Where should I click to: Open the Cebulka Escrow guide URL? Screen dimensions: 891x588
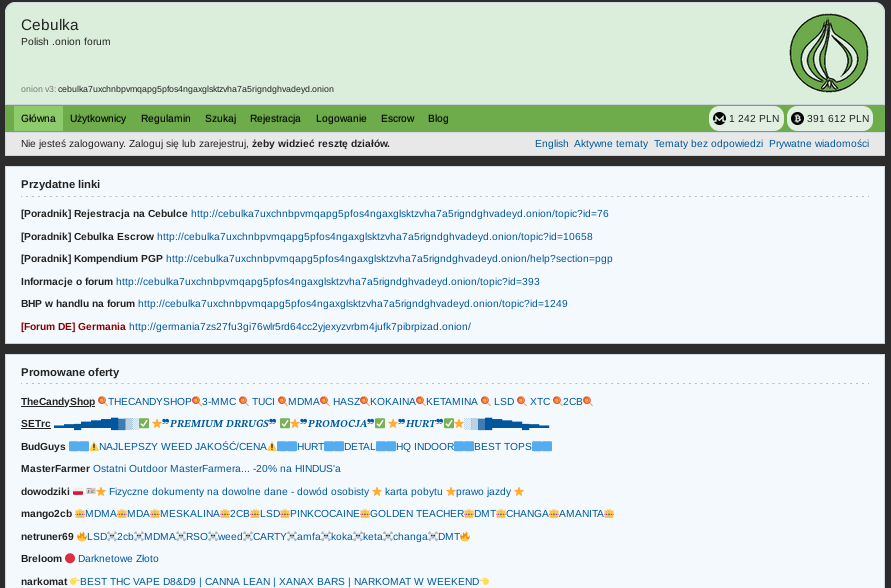coord(374,236)
